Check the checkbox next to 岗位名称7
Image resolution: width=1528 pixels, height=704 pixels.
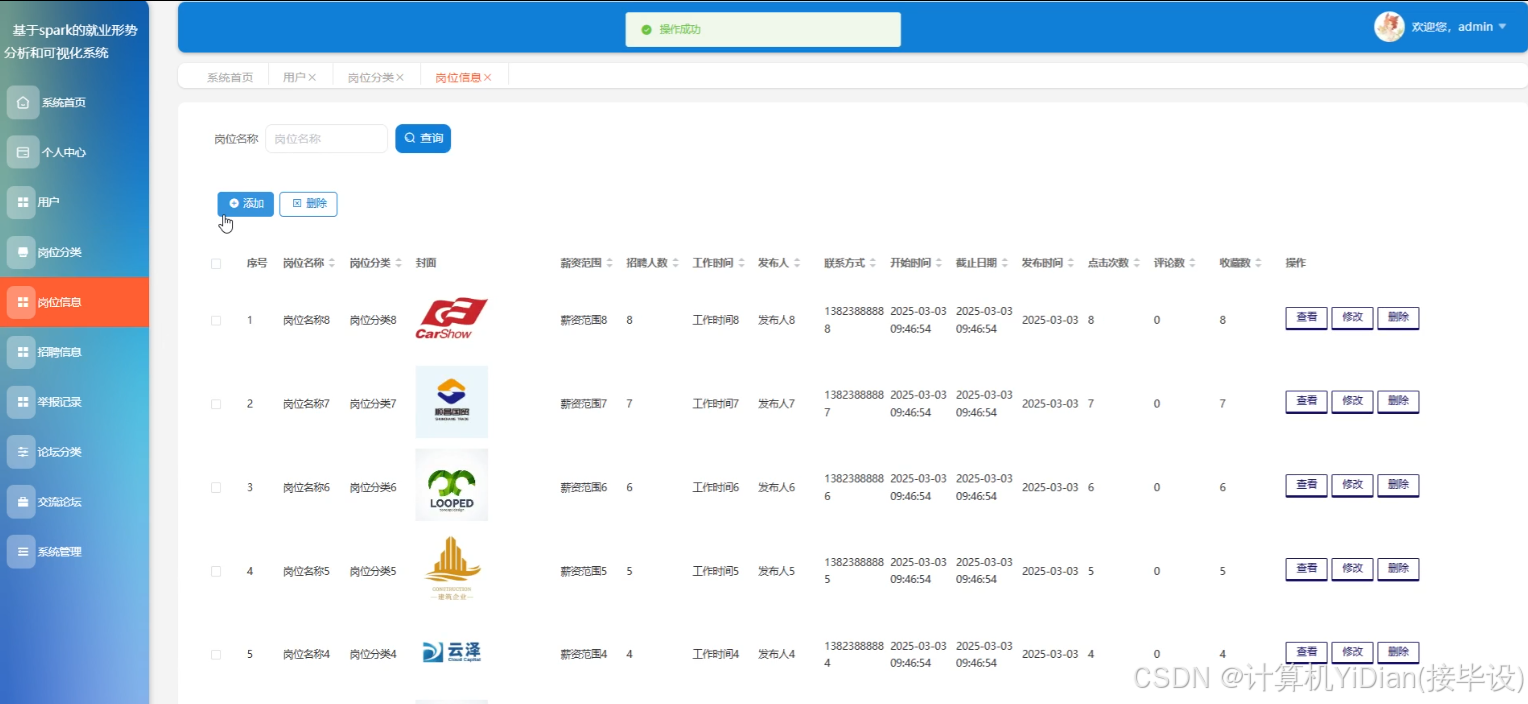(215, 403)
